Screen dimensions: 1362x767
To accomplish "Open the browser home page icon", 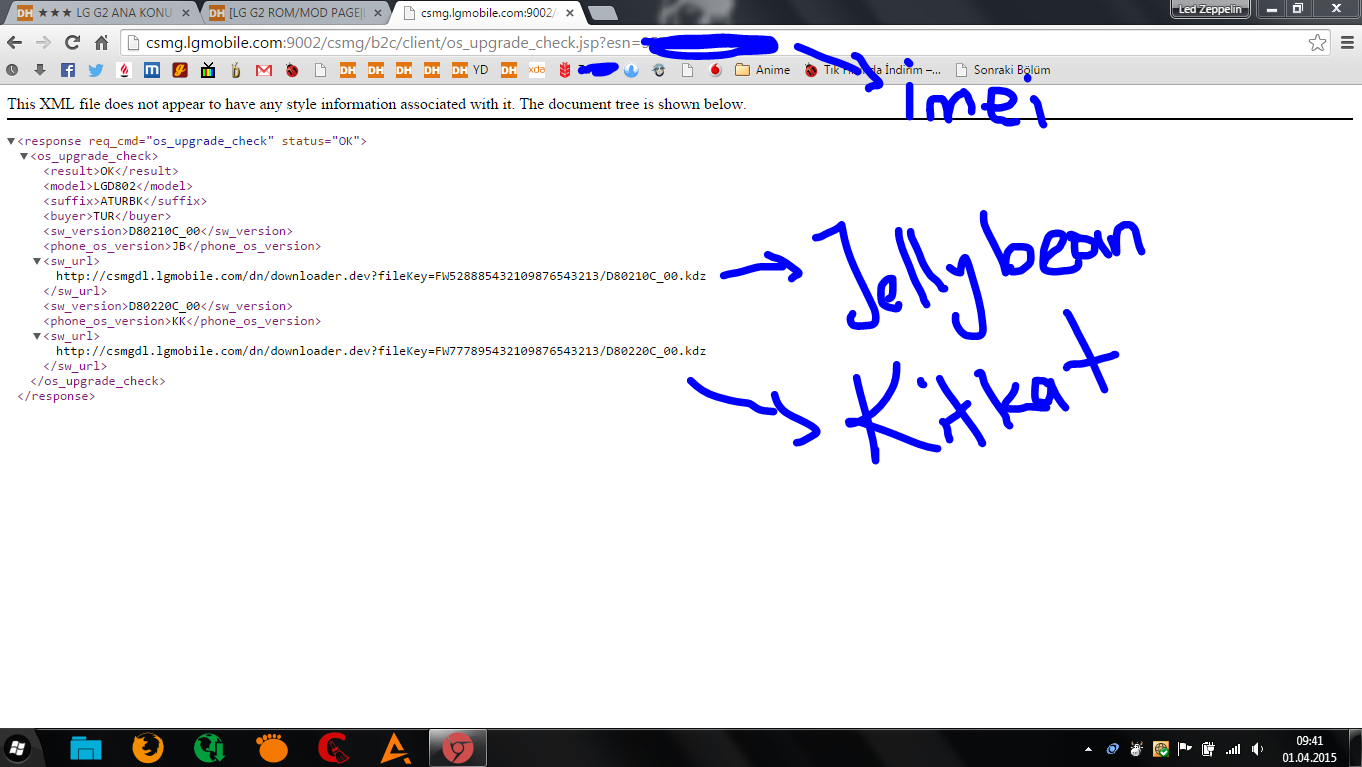I will click(101, 43).
